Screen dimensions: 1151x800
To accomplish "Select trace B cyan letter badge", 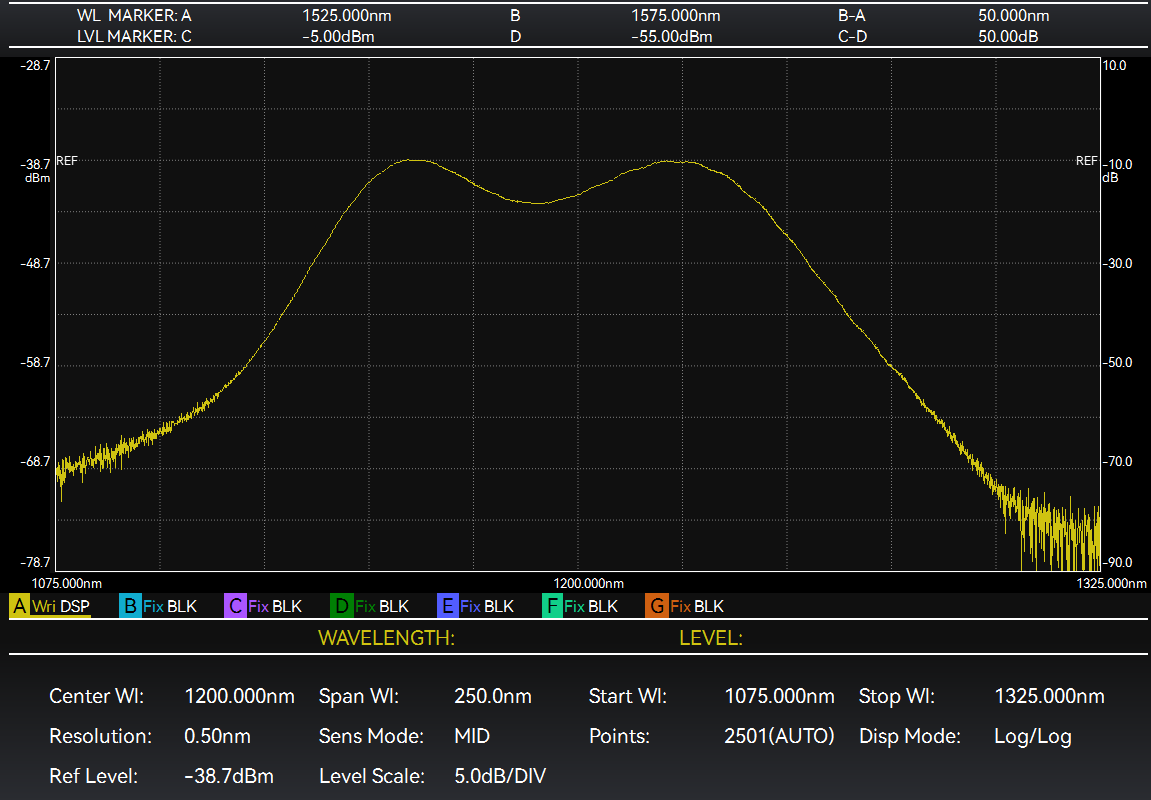I will pyautogui.click(x=130, y=606).
